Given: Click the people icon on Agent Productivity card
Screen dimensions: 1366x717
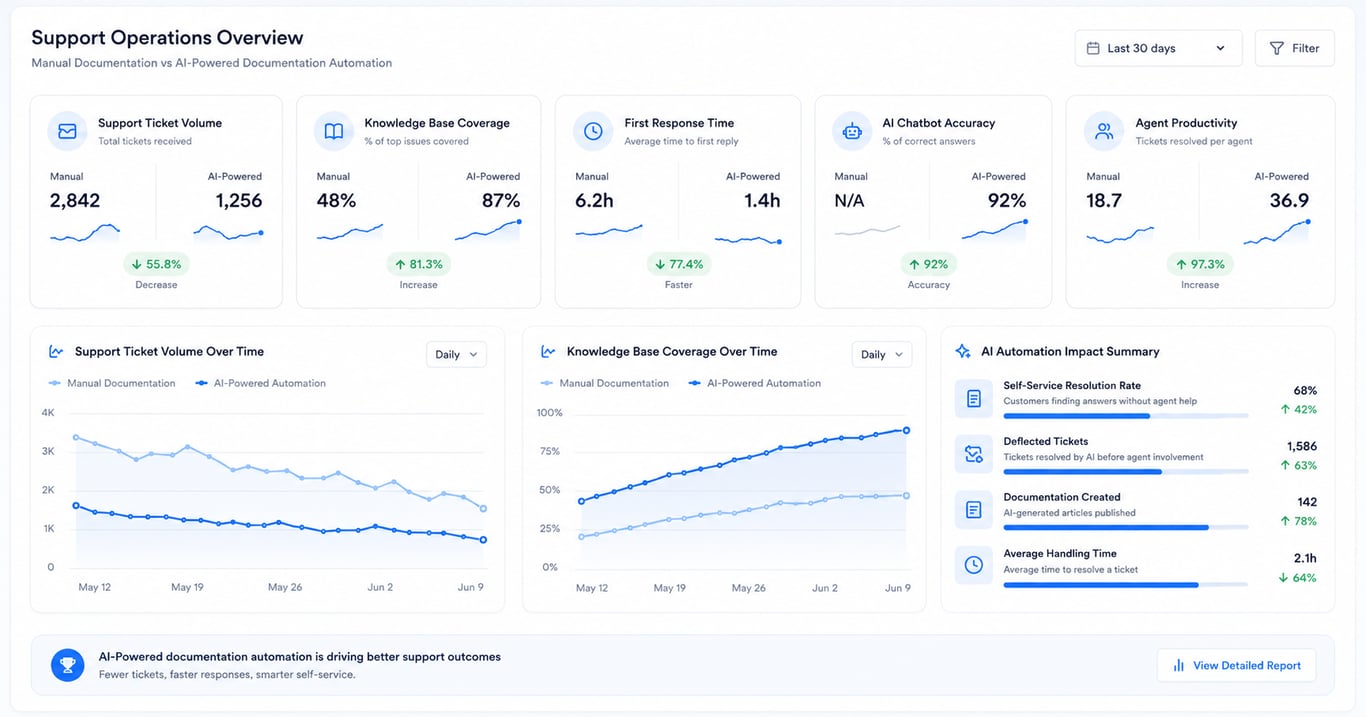Looking at the screenshot, I should [x=1104, y=131].
